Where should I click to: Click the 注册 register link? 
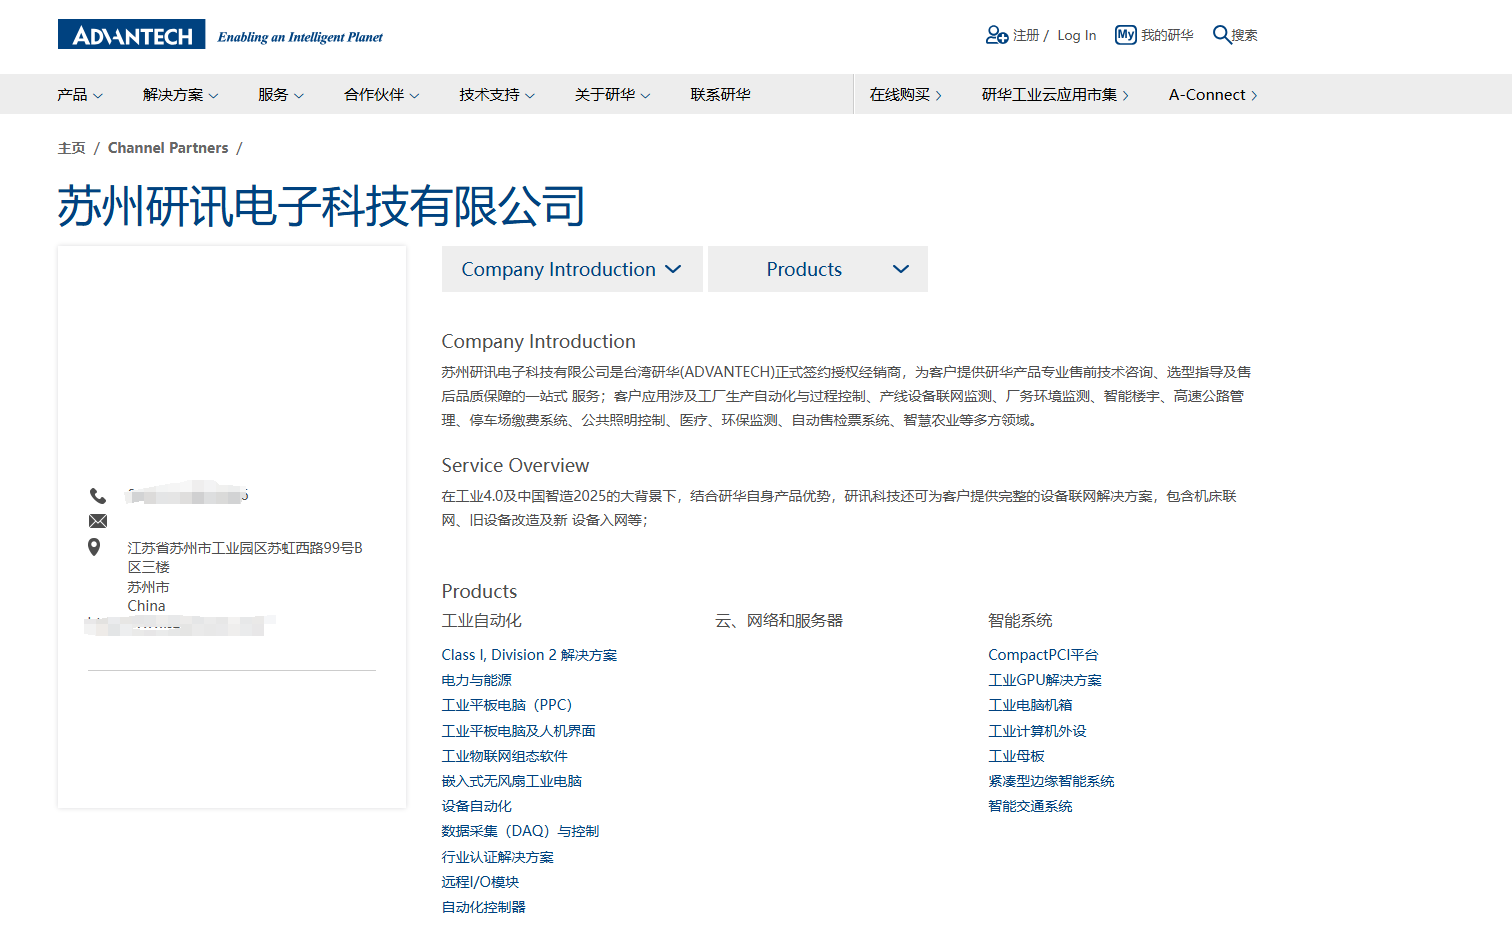pos(1026,35)
